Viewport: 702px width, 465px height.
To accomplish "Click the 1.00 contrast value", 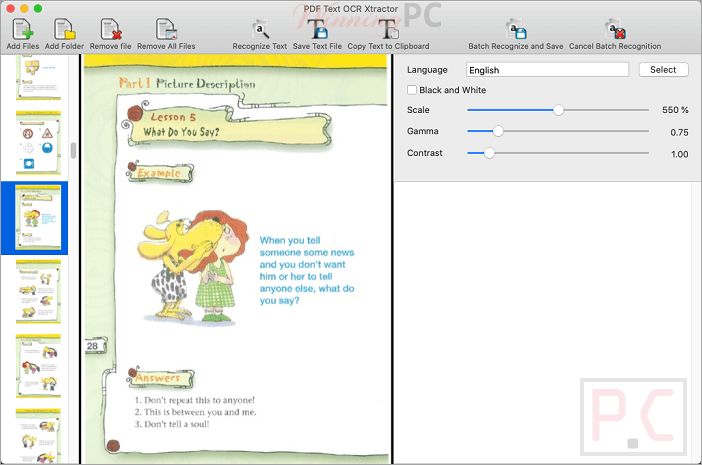I will click(x=679, y=154).
